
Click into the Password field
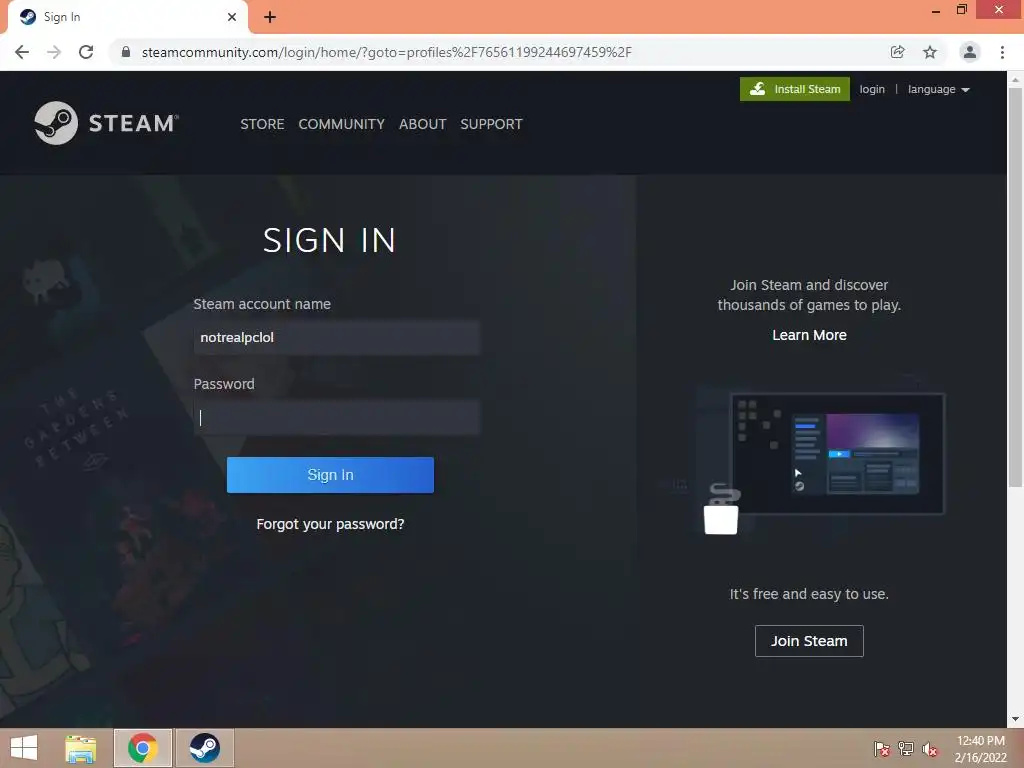(337, 418)
